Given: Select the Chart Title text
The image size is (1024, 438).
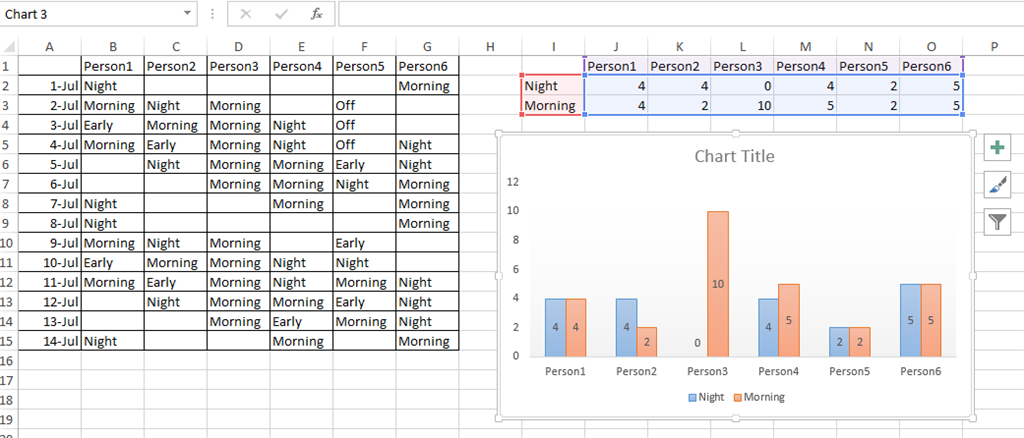Looking at the screenshot, I should point(734,156).
